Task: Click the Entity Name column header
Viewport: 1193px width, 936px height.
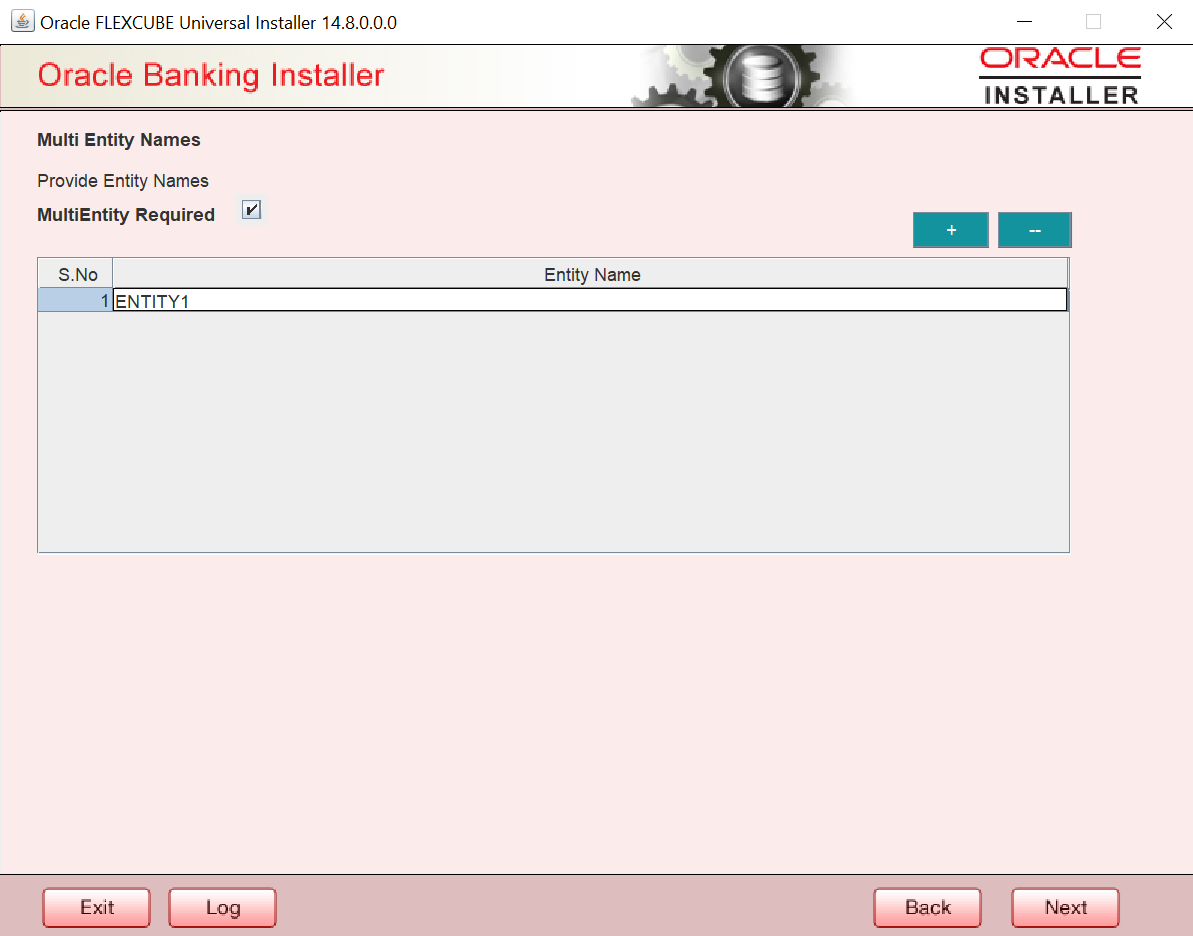Action: 590,274
